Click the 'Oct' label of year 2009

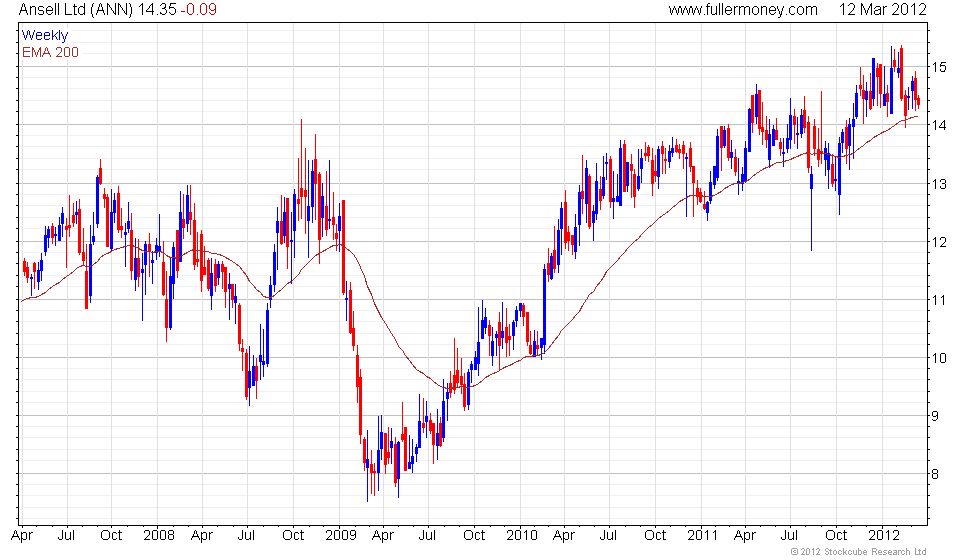pyautogui.click(x=474, y=536)
